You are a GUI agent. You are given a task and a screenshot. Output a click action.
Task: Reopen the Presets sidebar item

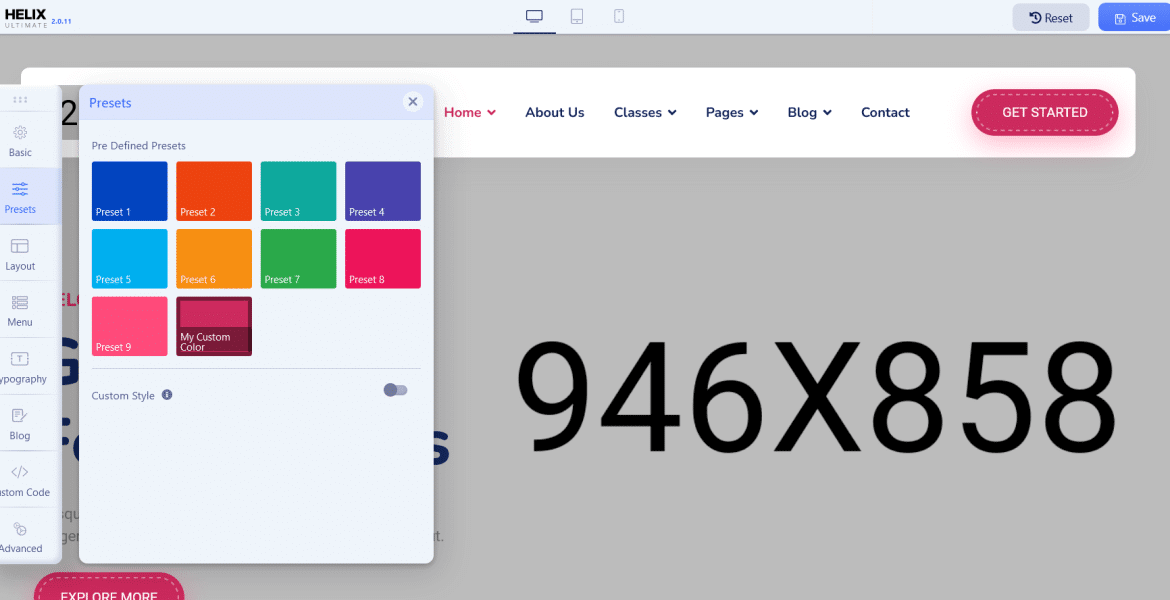[x=20, y=196]
